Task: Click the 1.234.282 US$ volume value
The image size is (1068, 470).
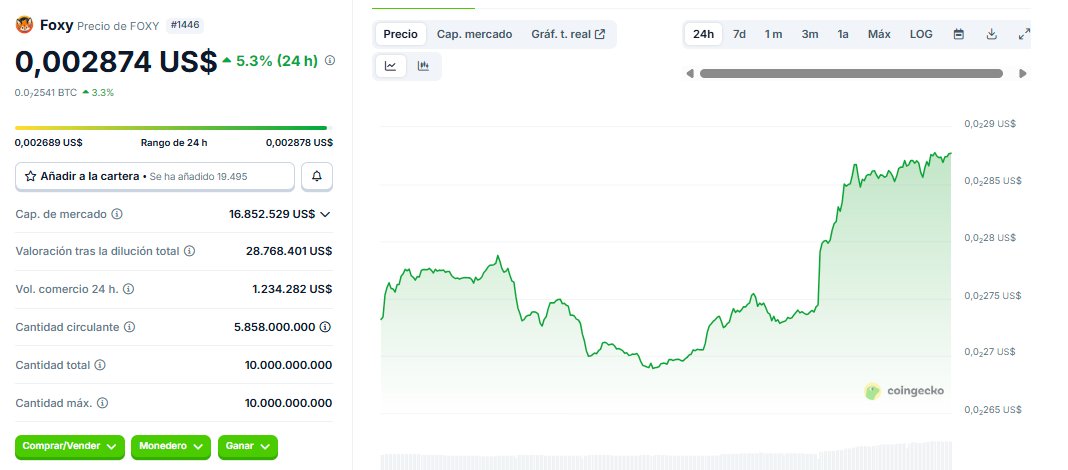Action: tap(292, 289)
